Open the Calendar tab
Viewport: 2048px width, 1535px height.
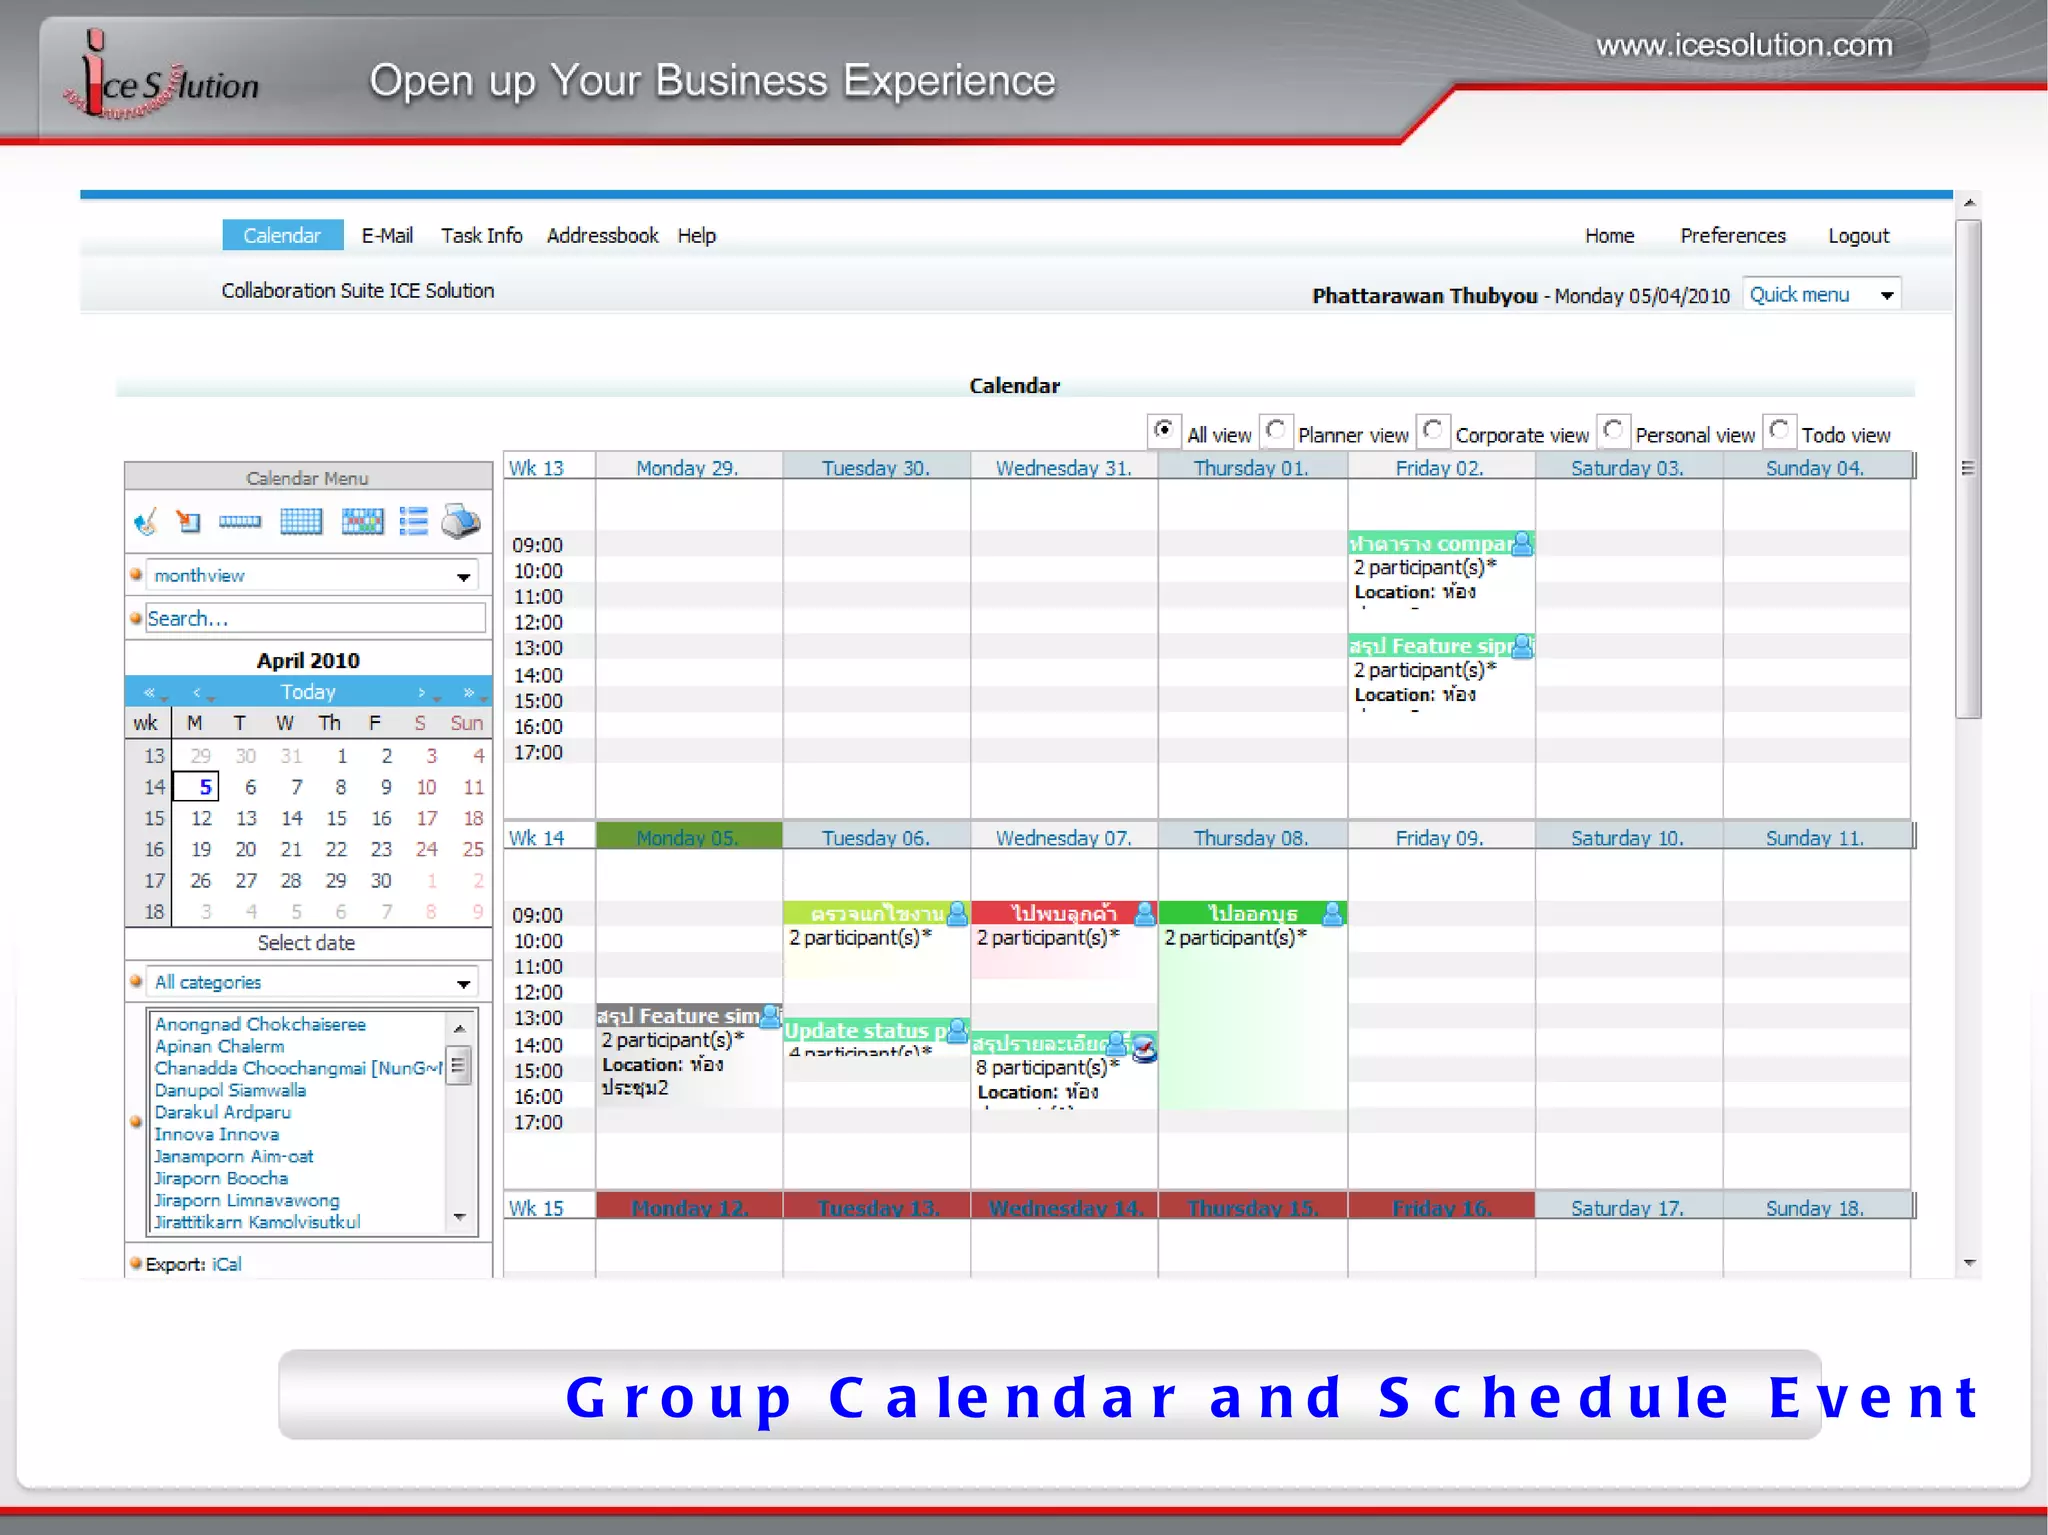coord(282,236)
